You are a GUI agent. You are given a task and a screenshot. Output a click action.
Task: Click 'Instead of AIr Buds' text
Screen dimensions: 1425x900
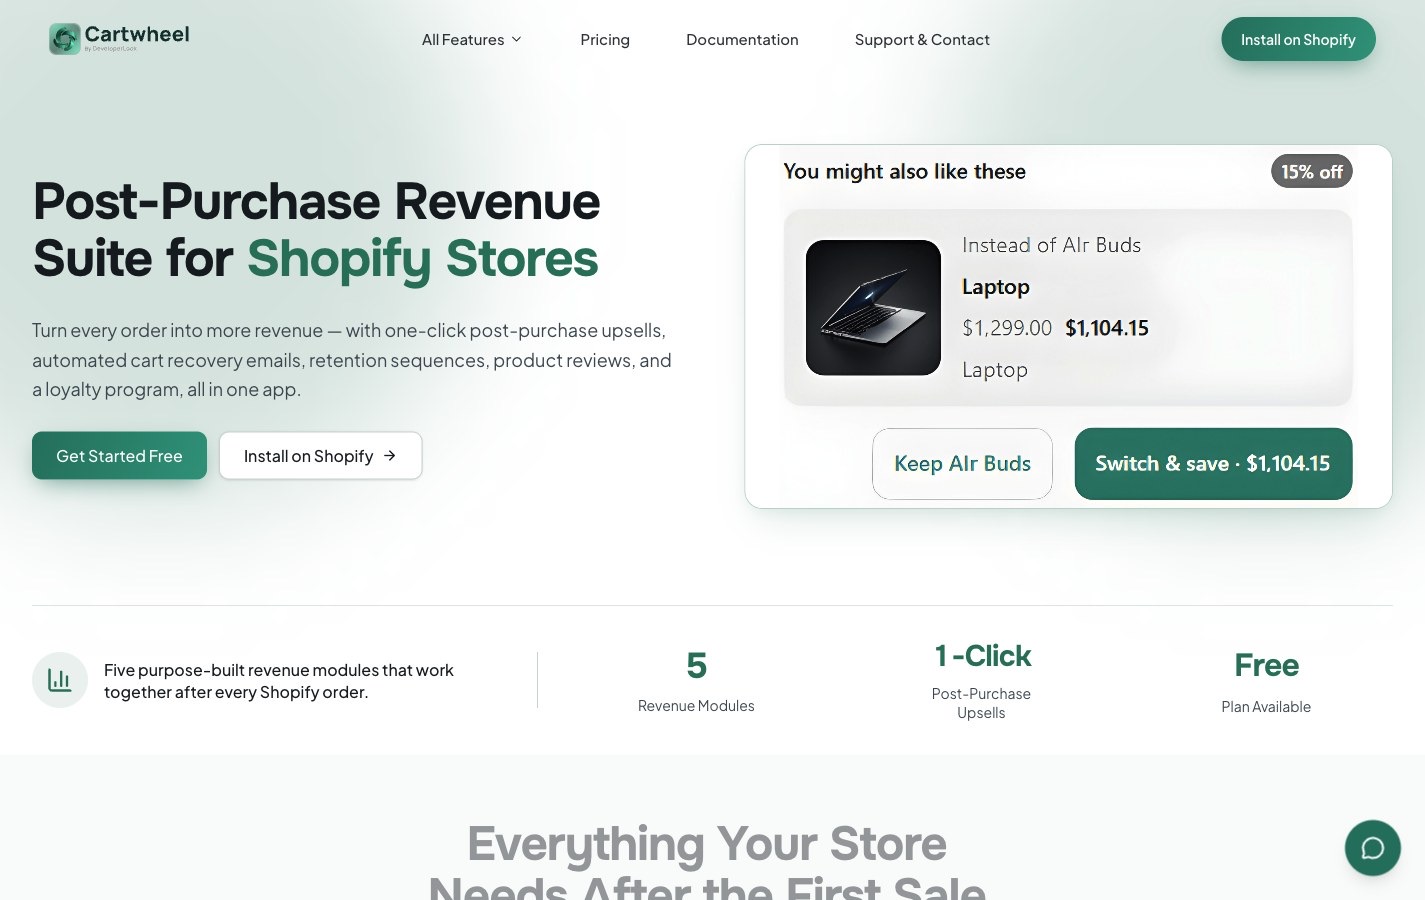1051,245
